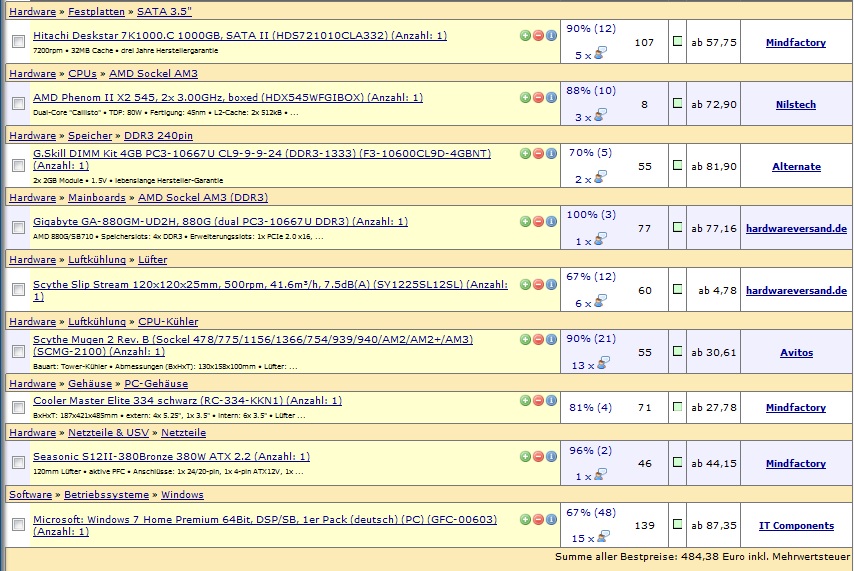Open the AMD Sockel AM3 category link

[154, 74]
